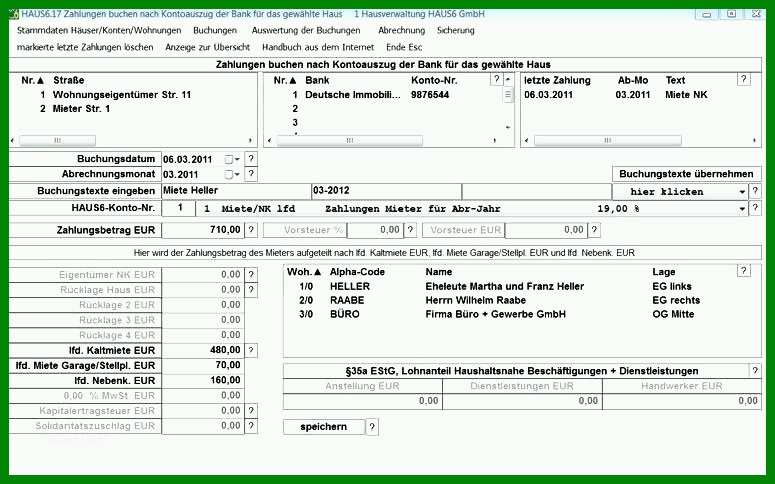This screenshot has width=775, height=484.
Task: Open help beside the hier klicken dropdown
Action: pos(755,191)
